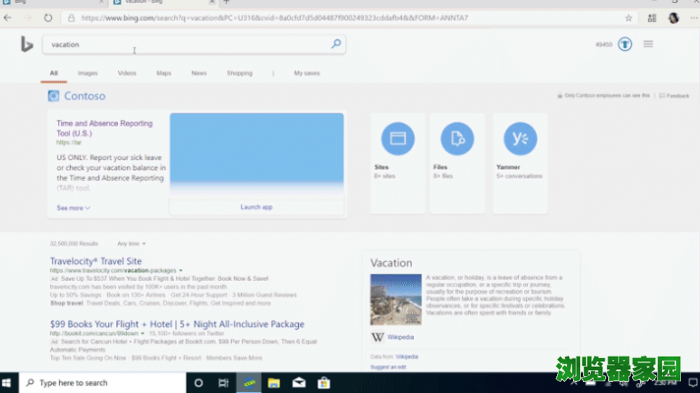700x393 pixels.
Task: Click the Bing rewards medal icon
Action: click(x=625, y=44)
